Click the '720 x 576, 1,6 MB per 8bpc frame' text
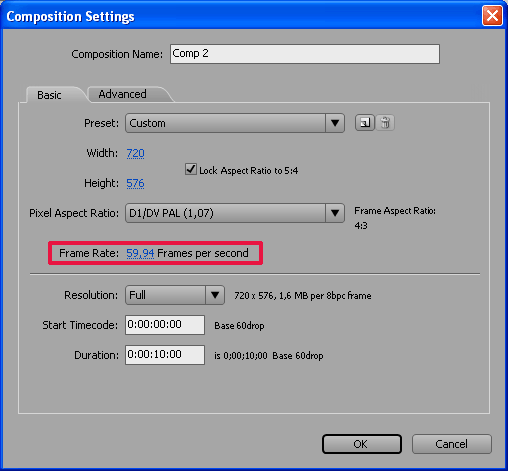 [x=303, y=296]
